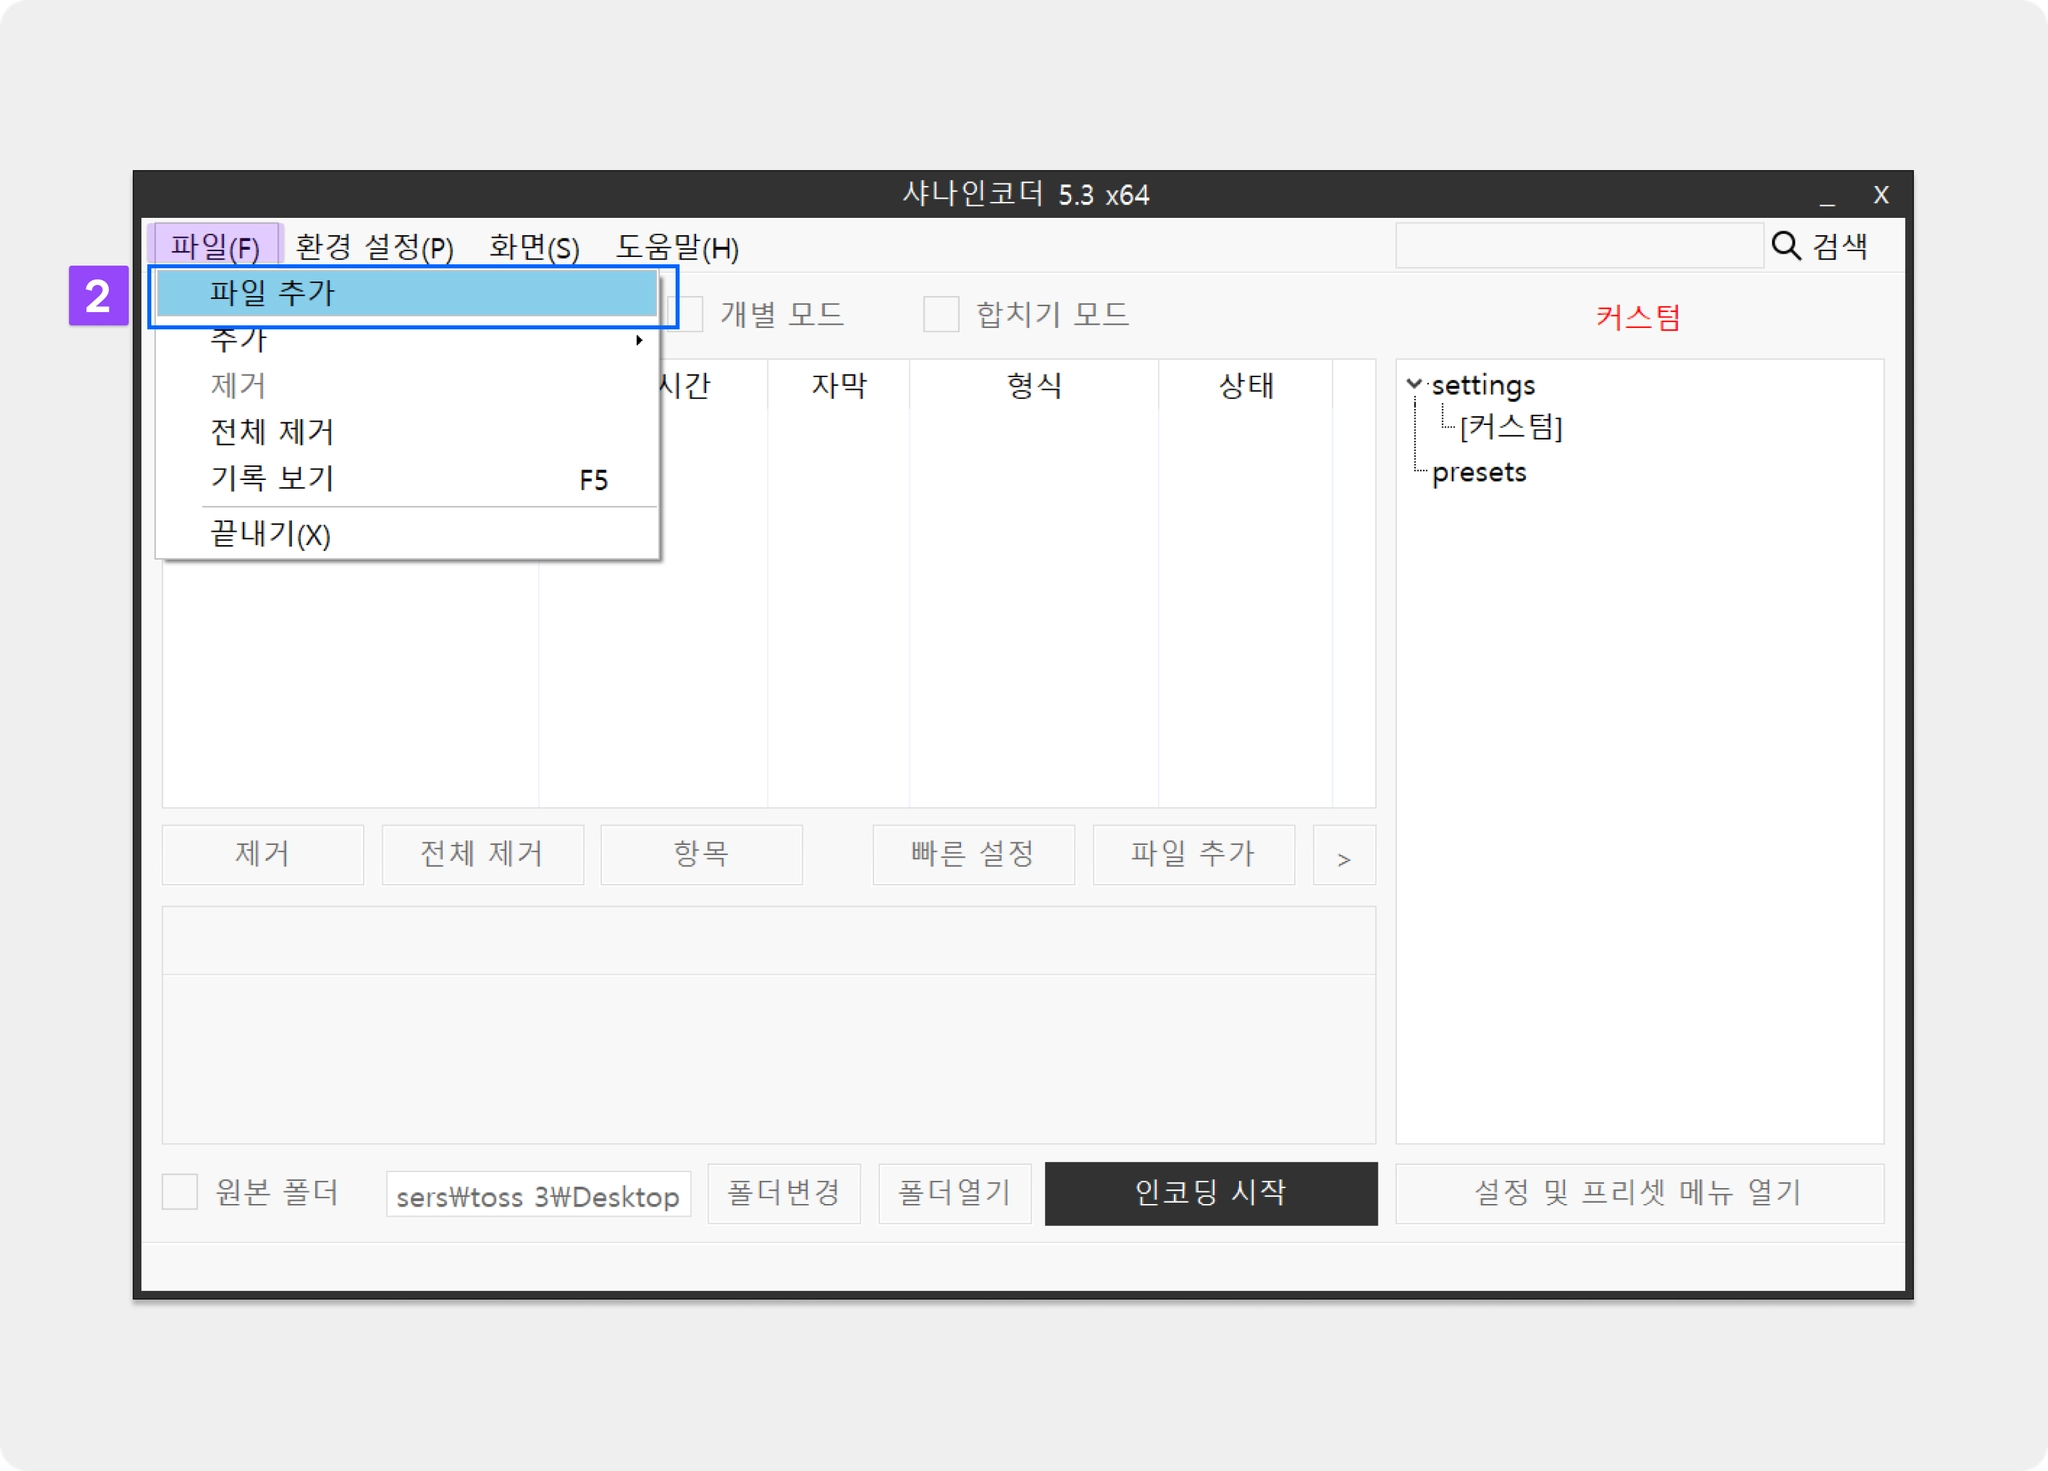Select the presets tree item

(x=1478, y=472)
